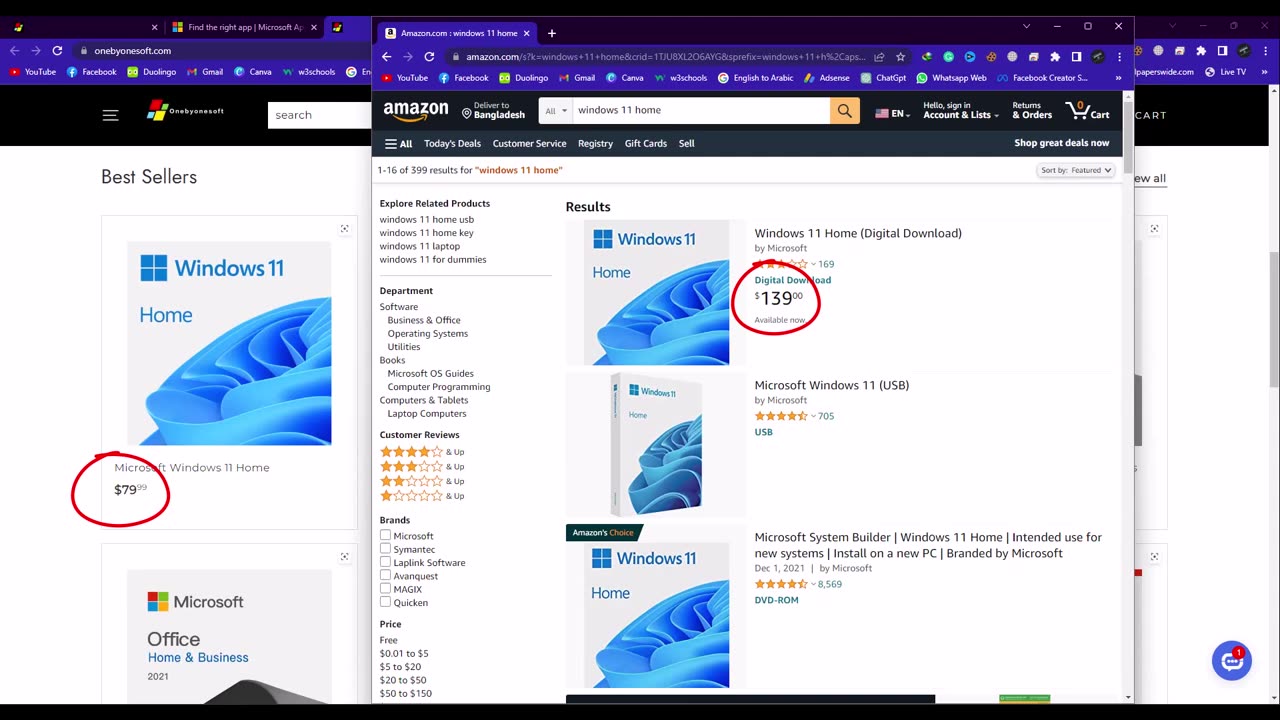The width and height of the screenshot is (1280, 720).
Task: Open Microsoft Windows 11 (USB) link
Action: click(832, 385)
